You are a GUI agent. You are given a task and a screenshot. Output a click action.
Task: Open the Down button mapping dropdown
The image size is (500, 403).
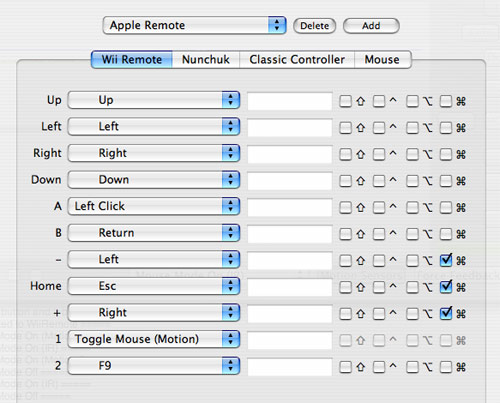click(x=154, y=180)
